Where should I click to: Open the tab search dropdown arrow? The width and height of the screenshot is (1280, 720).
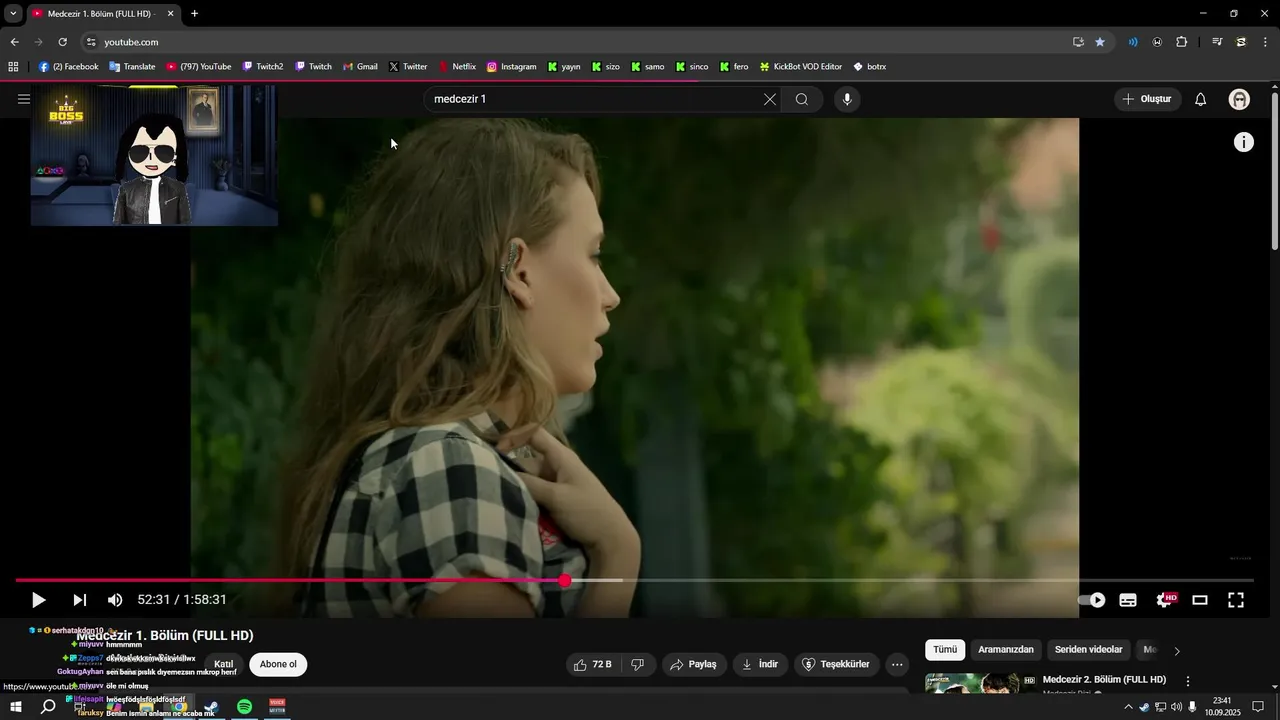coord(13,14)
